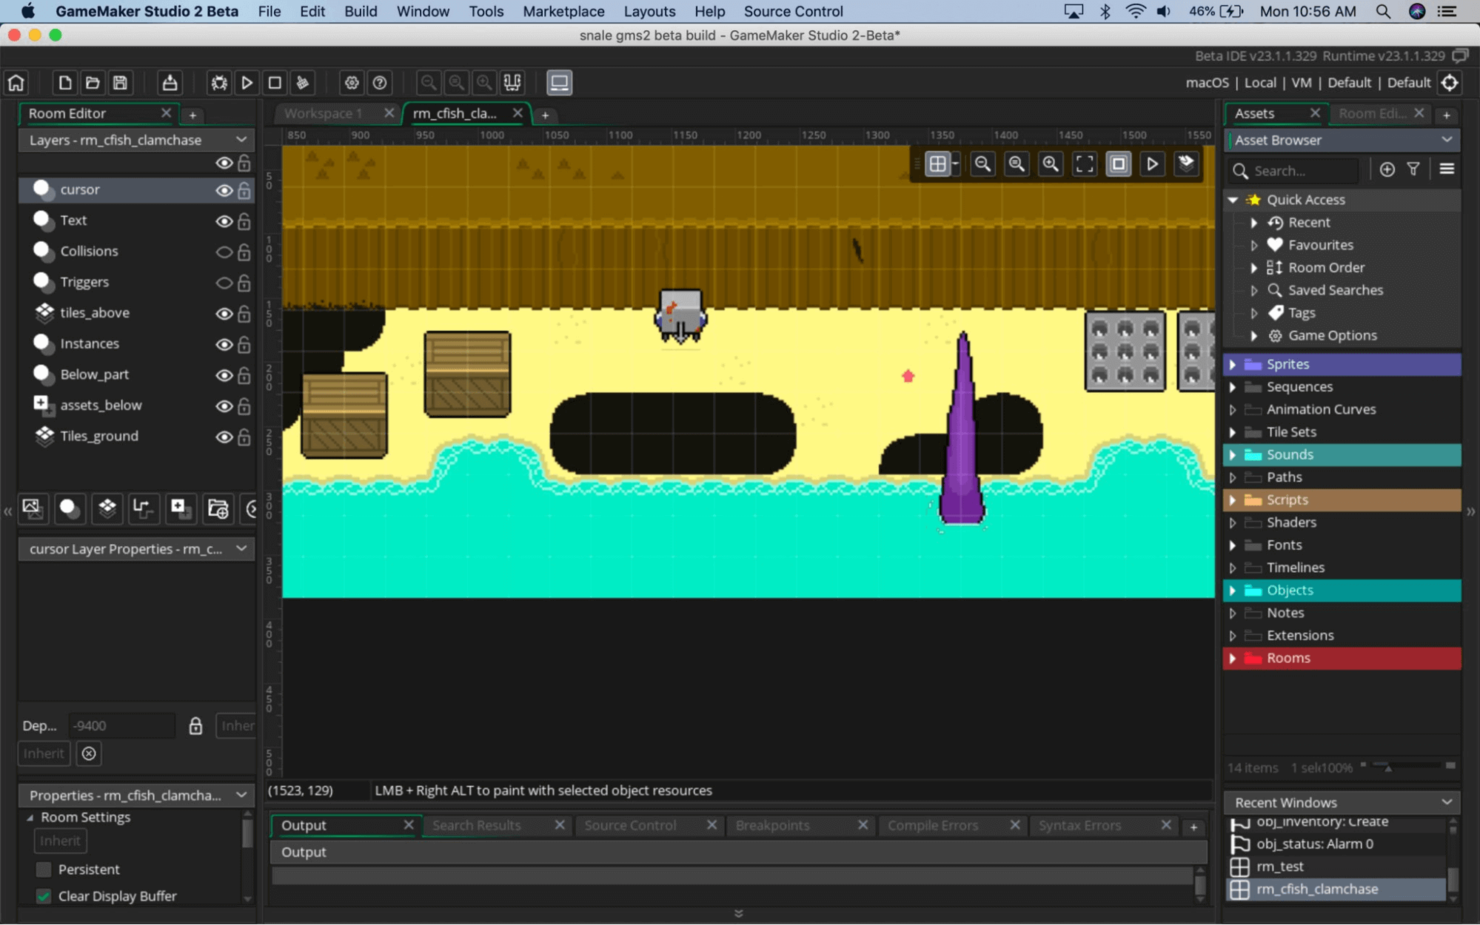Toggle the grid in the room editor

pyautogui.click(x=938, y=163)
